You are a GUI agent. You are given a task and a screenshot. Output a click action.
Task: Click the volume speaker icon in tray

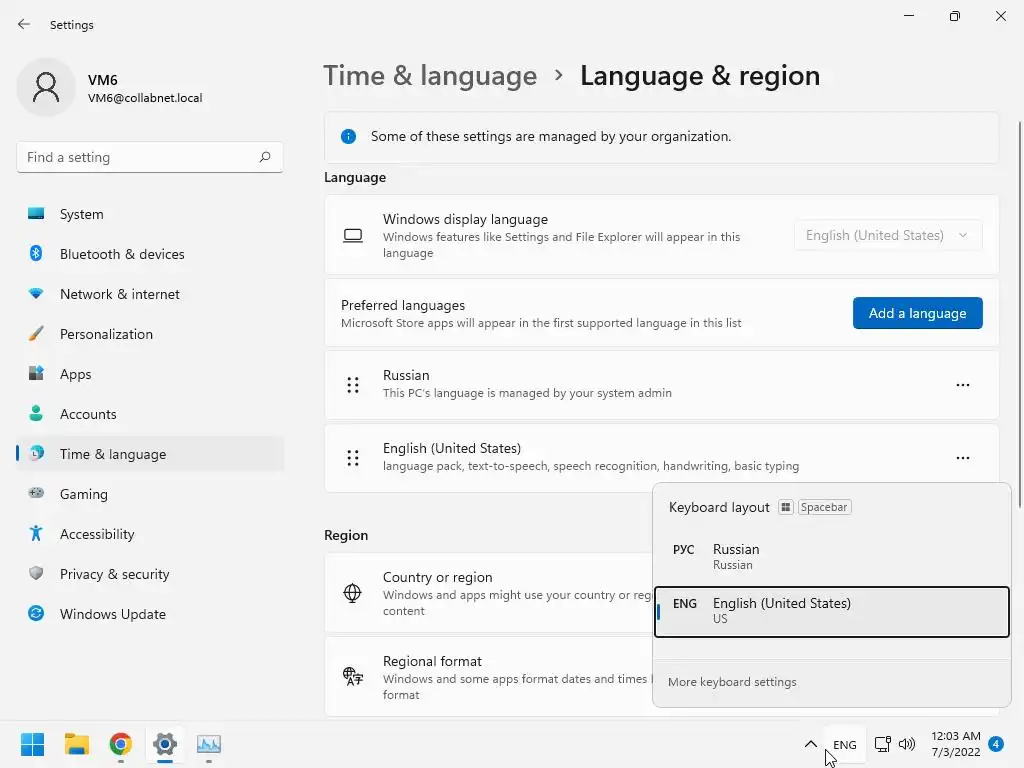click(907, 744)
